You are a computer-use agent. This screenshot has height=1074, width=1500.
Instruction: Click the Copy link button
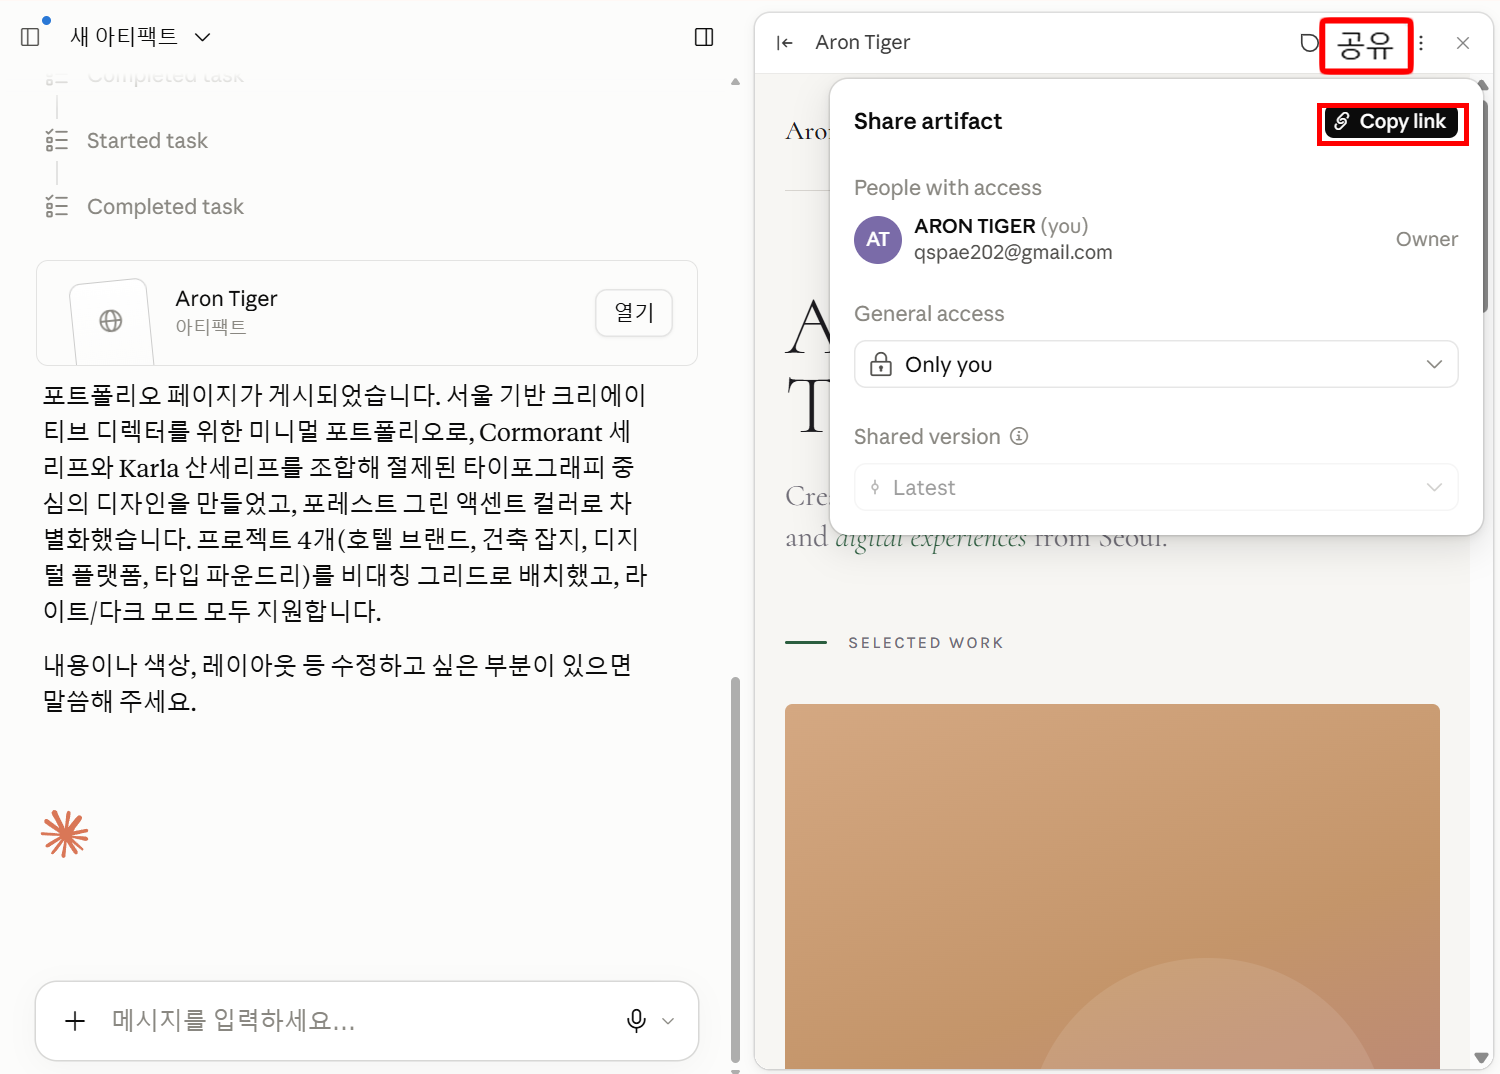point(1392,122)
